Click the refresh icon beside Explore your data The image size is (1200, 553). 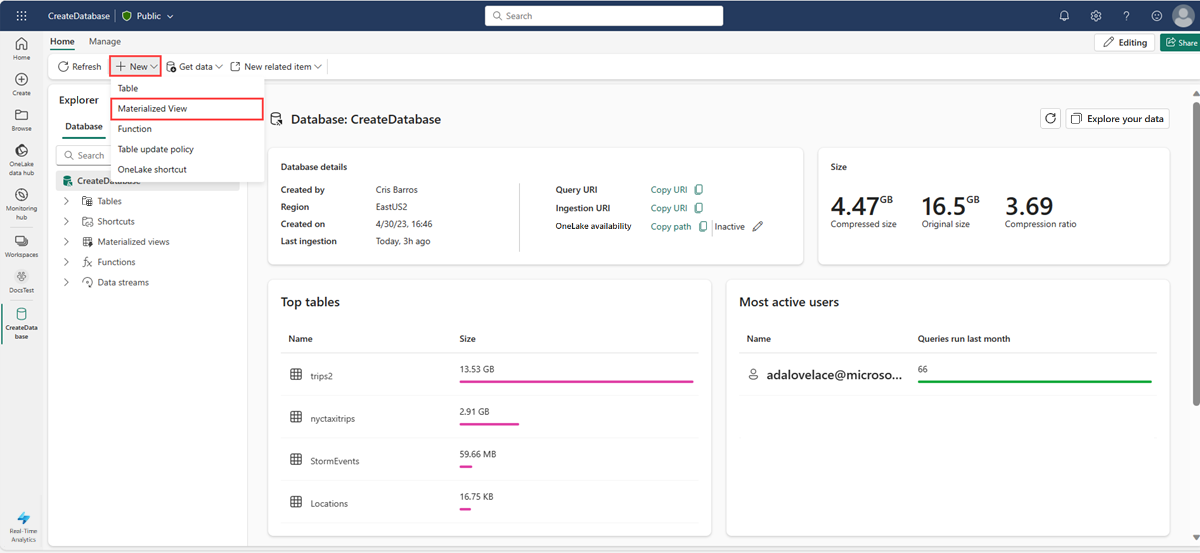coord(1050,118)
